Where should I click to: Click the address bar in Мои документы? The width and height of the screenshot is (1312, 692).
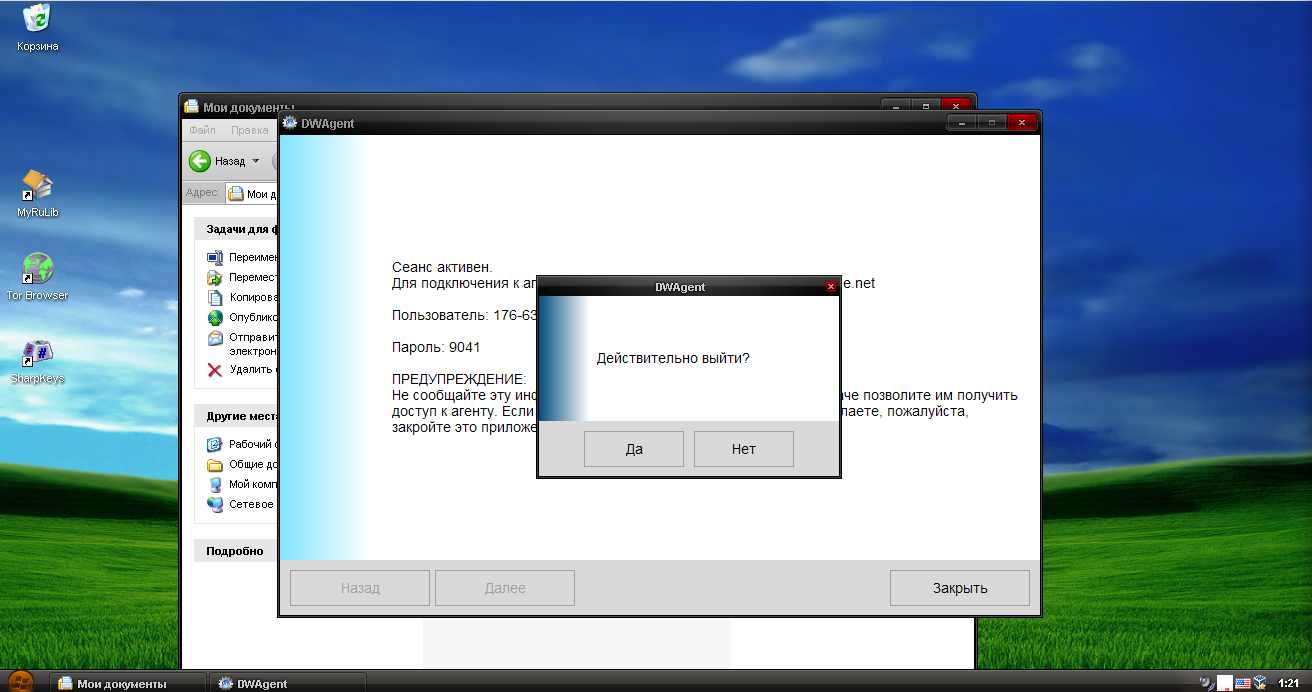point(251,194)
